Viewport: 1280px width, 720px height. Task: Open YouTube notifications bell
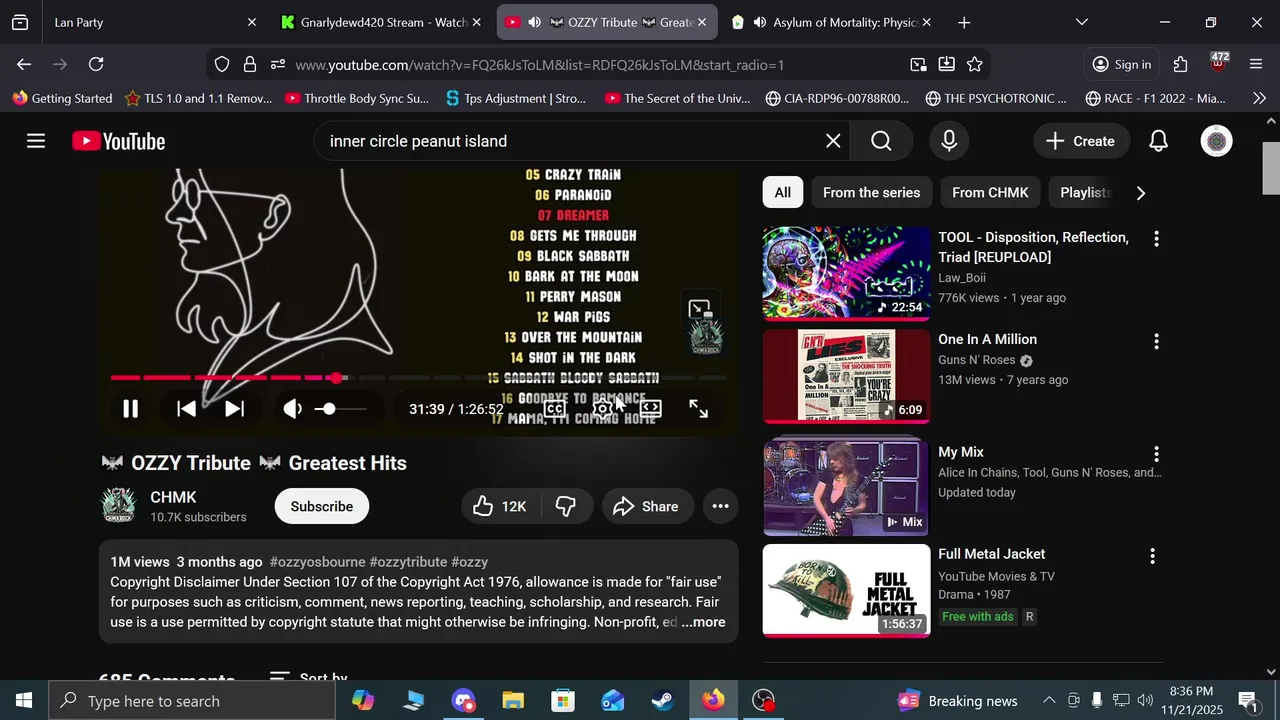pyautogui.click(x=1158, y=141)
